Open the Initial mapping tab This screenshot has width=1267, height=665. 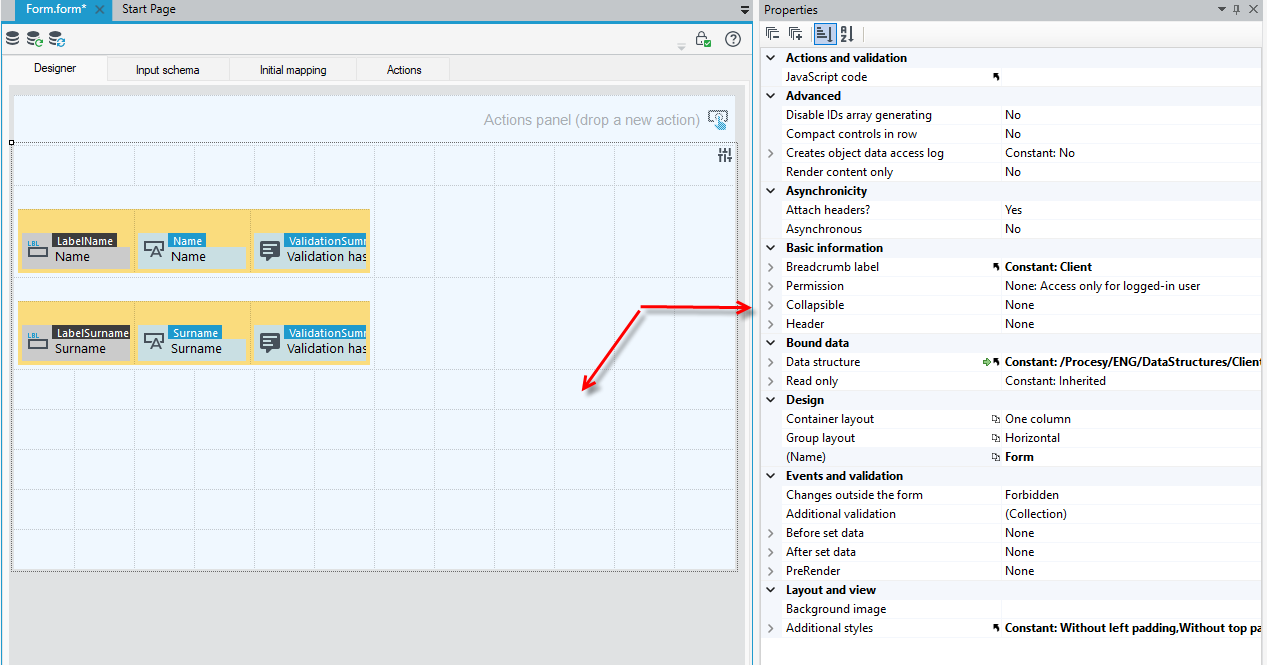tap(293, 70)
